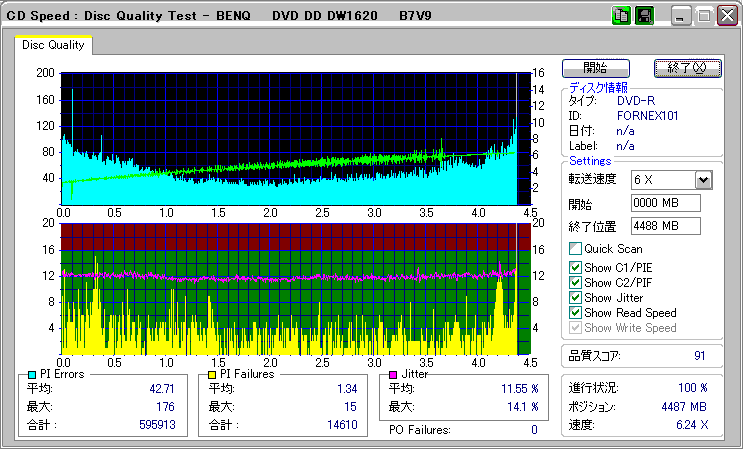Enable the Quick Scan checkbox

[x=575, y=249]
